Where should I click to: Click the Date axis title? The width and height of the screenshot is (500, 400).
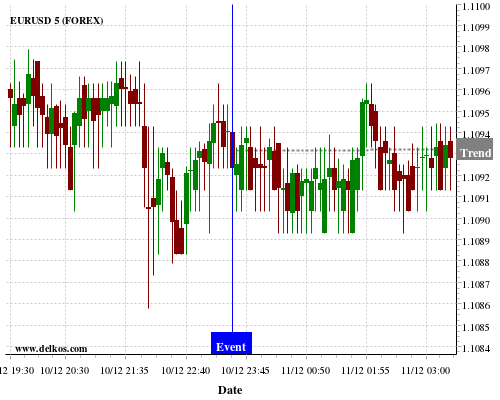pyautogui.click(x=230, y=390)
